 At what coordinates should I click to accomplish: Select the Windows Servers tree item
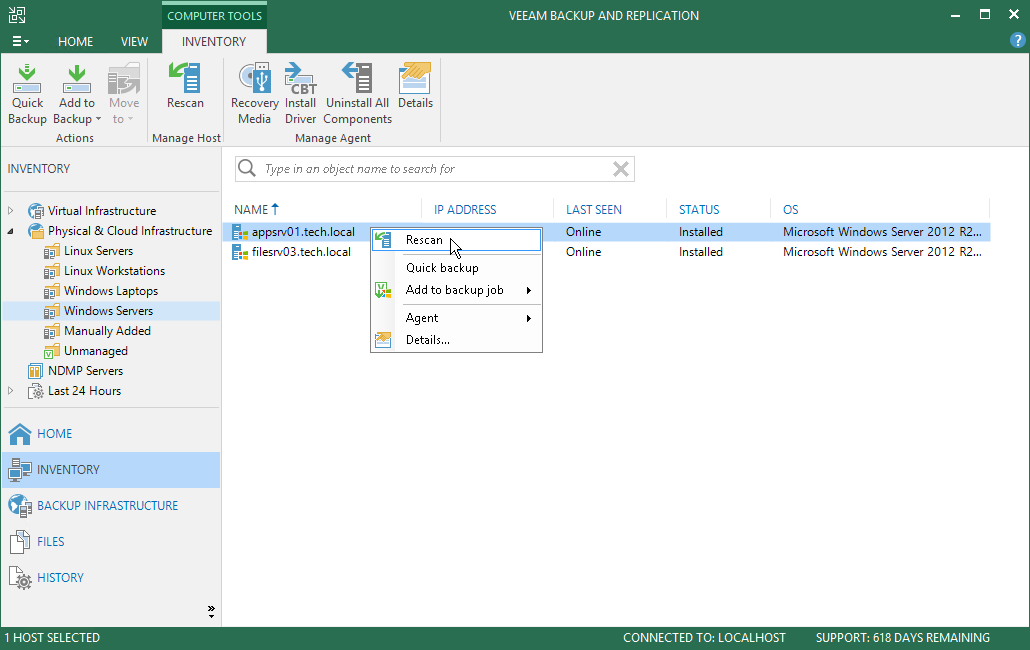[108, 311]
